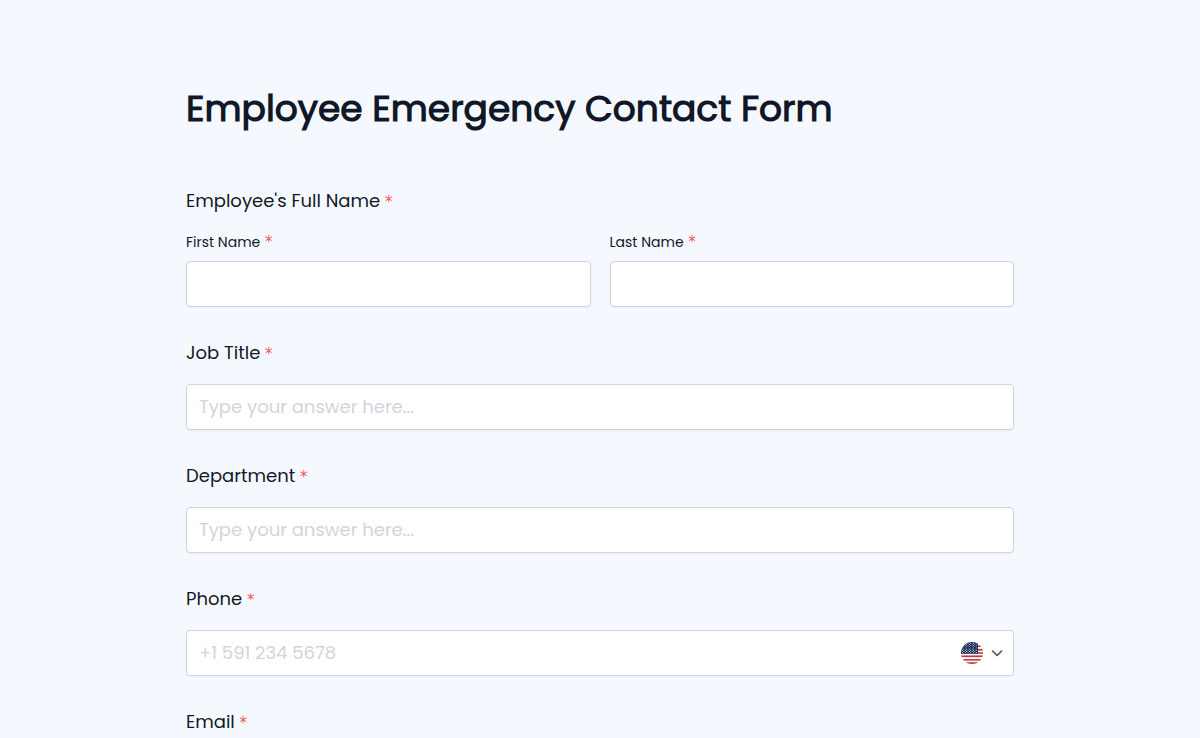Click the Job Title answer field
This screenshot has width=1200, height=738.
coord(599,407)
